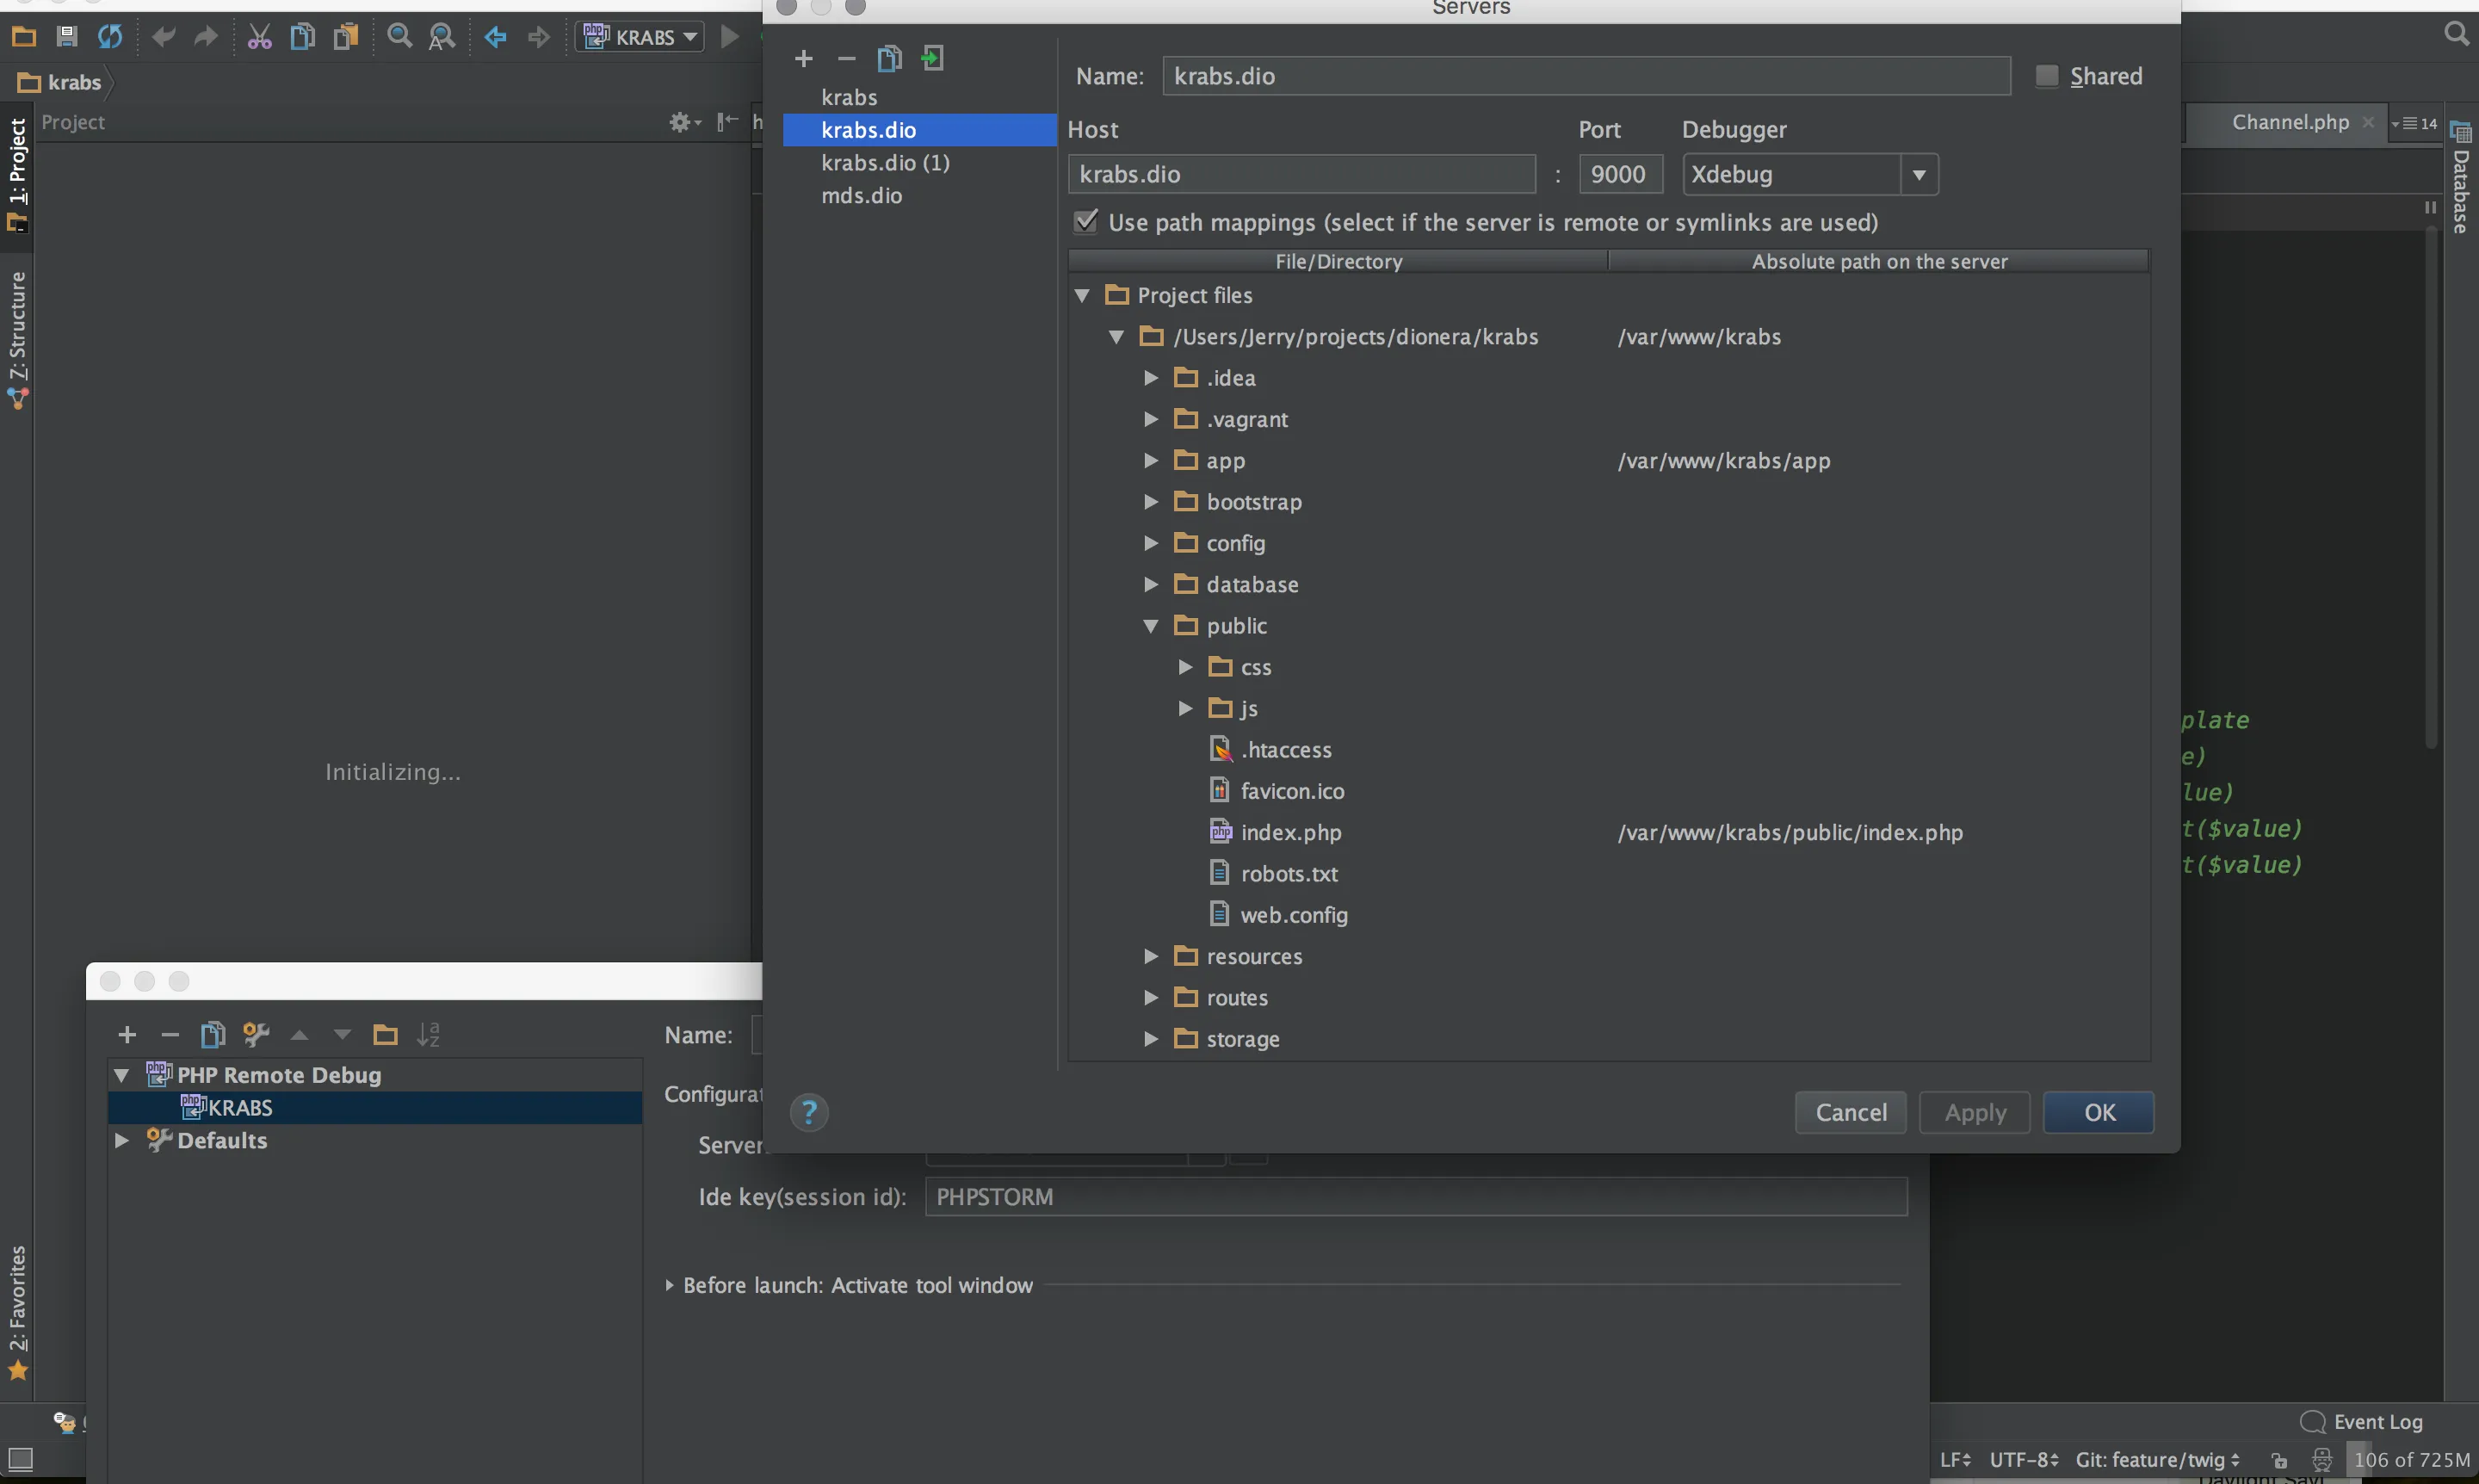Click the import server icon
The width and height of the screenshot is (2479, 1484).
932,59
